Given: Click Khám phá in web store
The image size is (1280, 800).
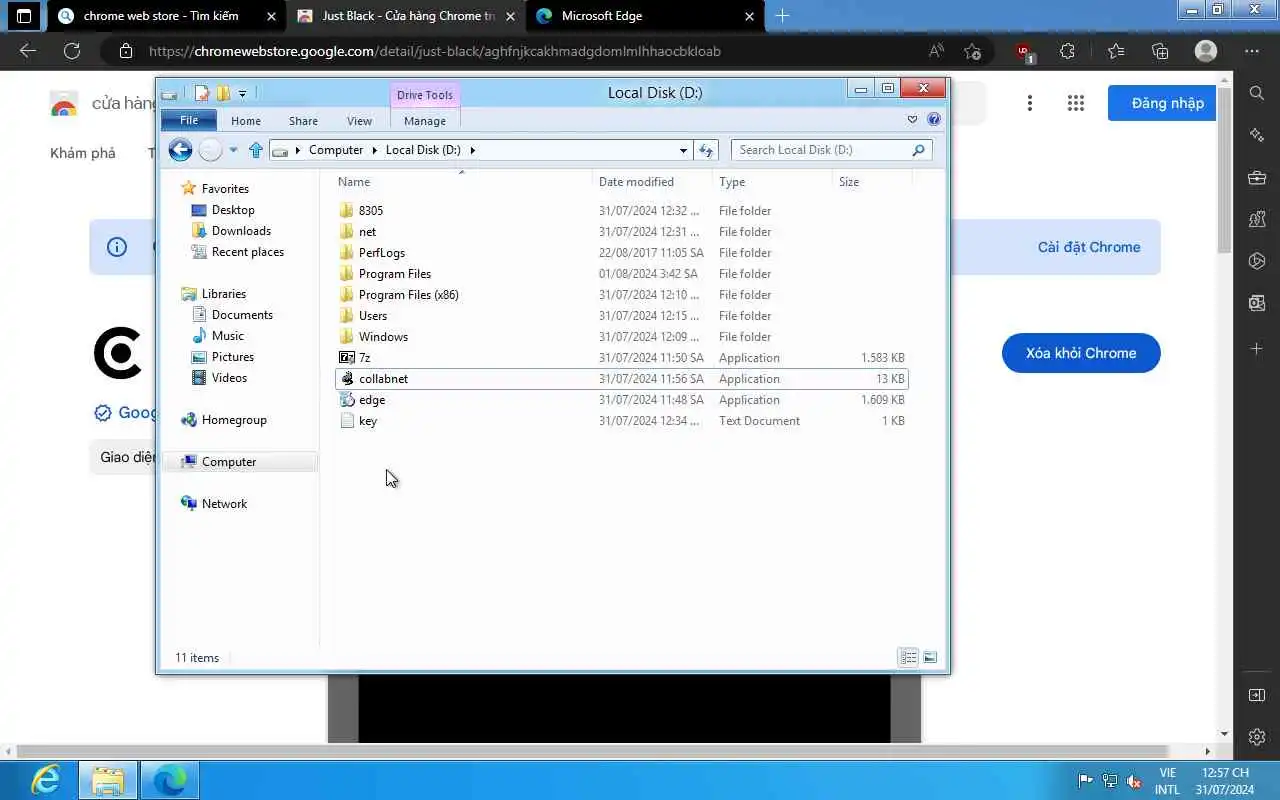Looking at the screenshot, I should [x=83, y=153].
